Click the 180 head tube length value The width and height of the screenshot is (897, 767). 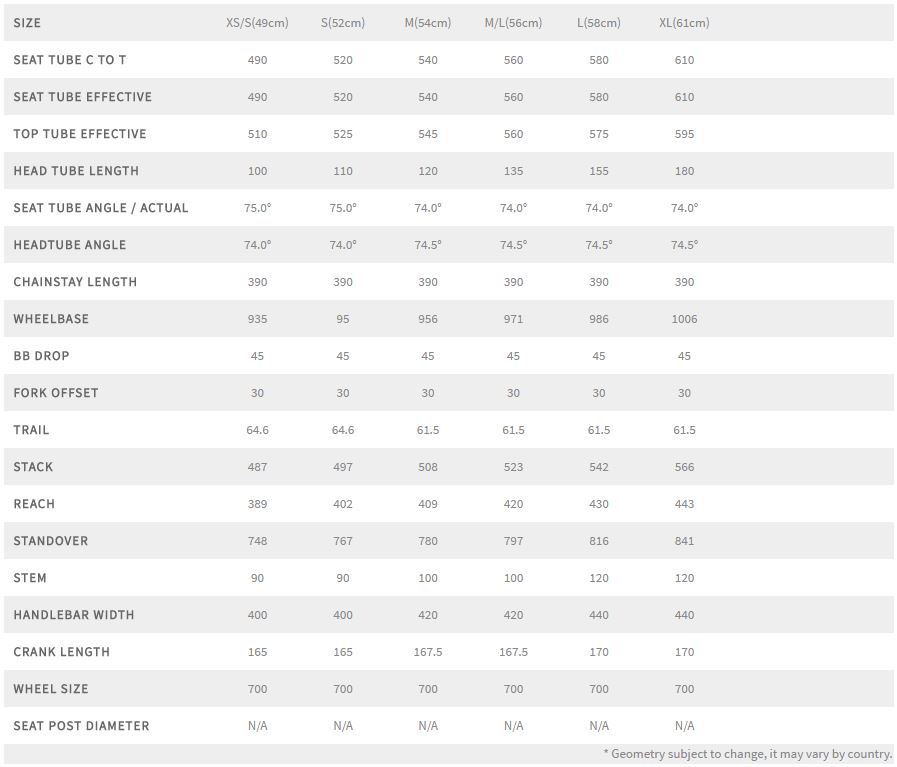click(x=684, y=171)
